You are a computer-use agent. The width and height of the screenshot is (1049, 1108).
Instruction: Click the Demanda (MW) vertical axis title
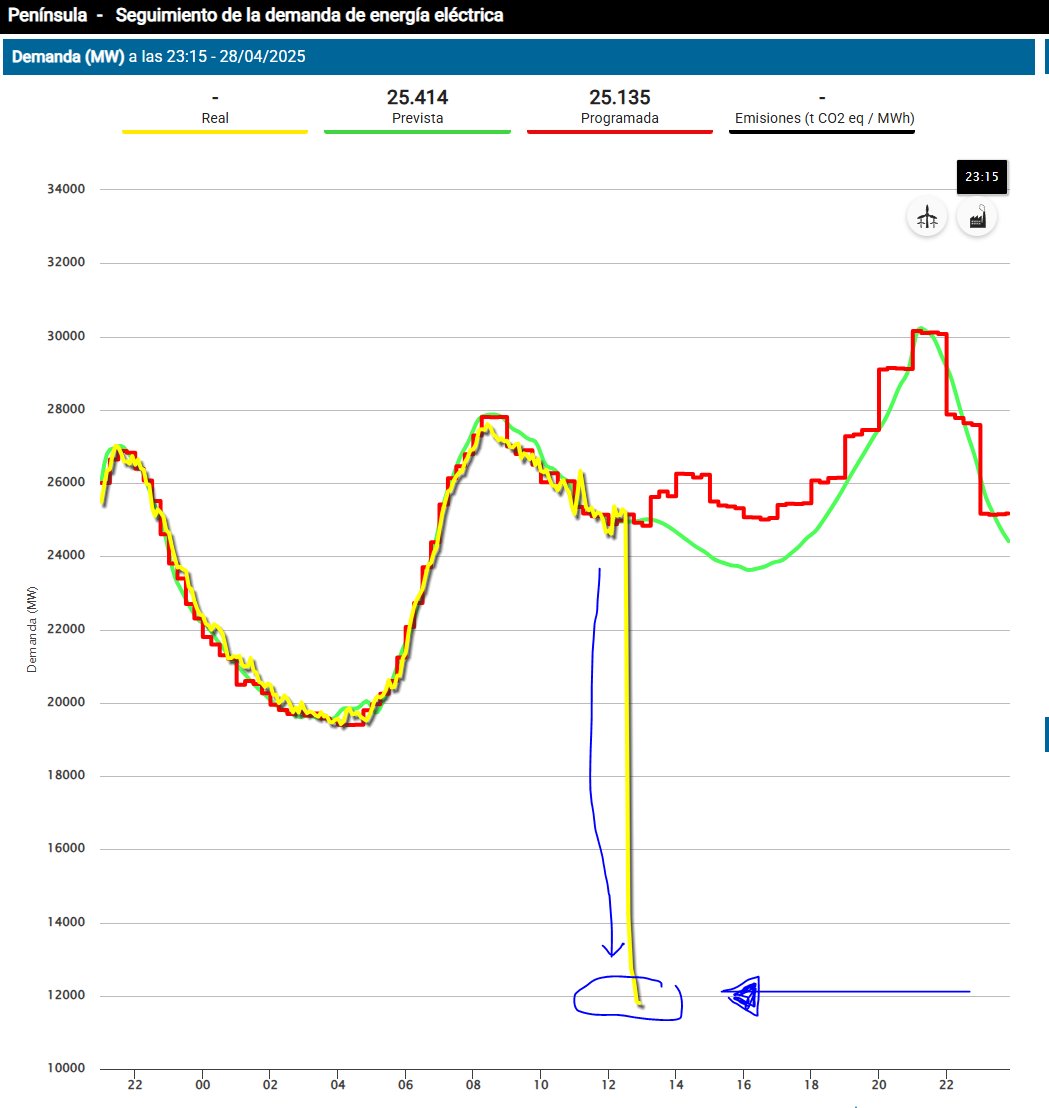point(31,629)
